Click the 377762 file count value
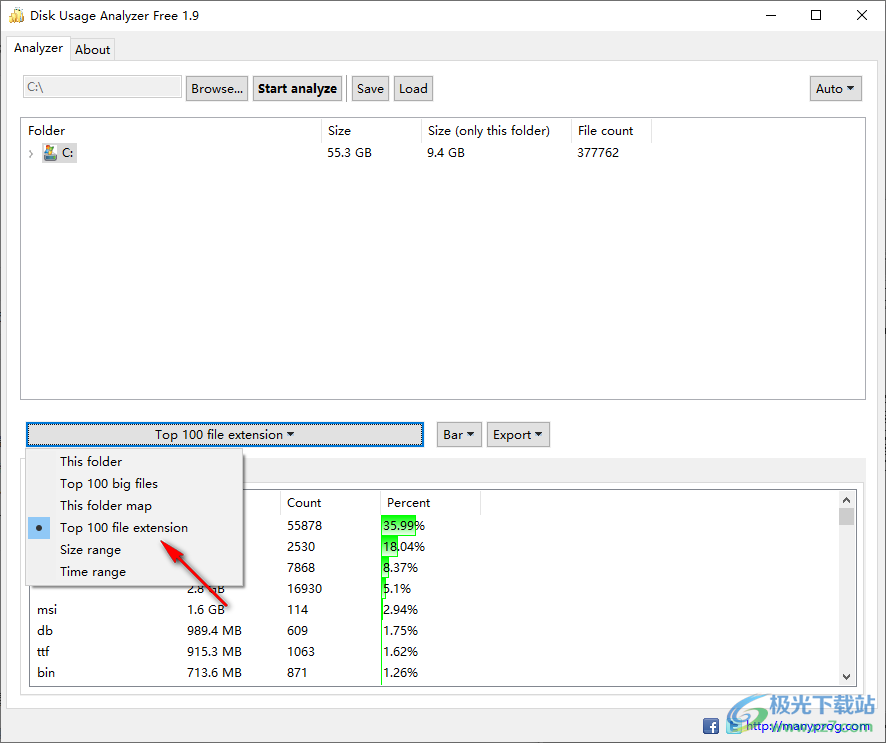The height and width of the screenshot is (743, 886). pos(598,153)
